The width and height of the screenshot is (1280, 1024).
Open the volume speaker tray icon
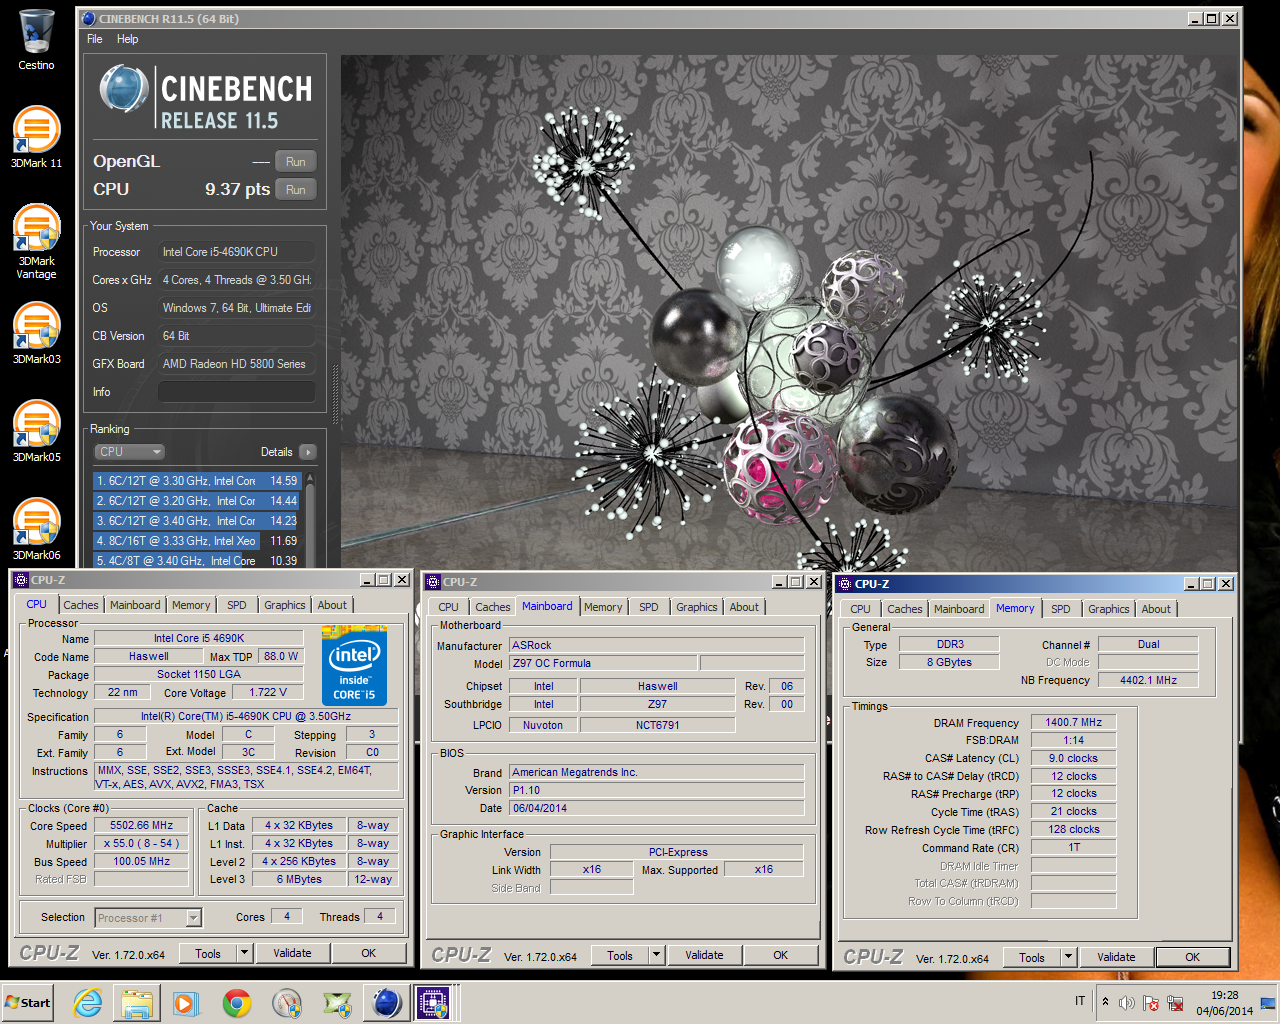click(x=1127, y=1003)
